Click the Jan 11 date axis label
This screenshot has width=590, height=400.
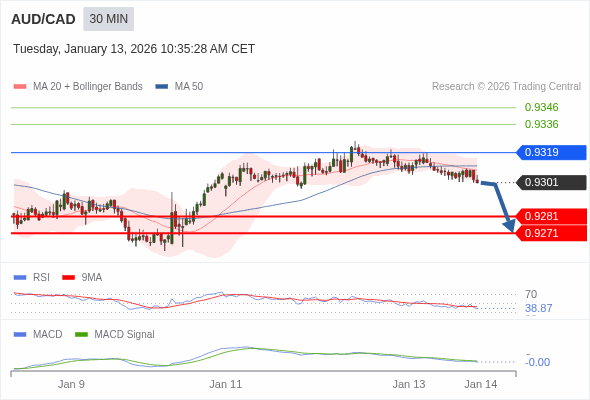tap(226, 384)
